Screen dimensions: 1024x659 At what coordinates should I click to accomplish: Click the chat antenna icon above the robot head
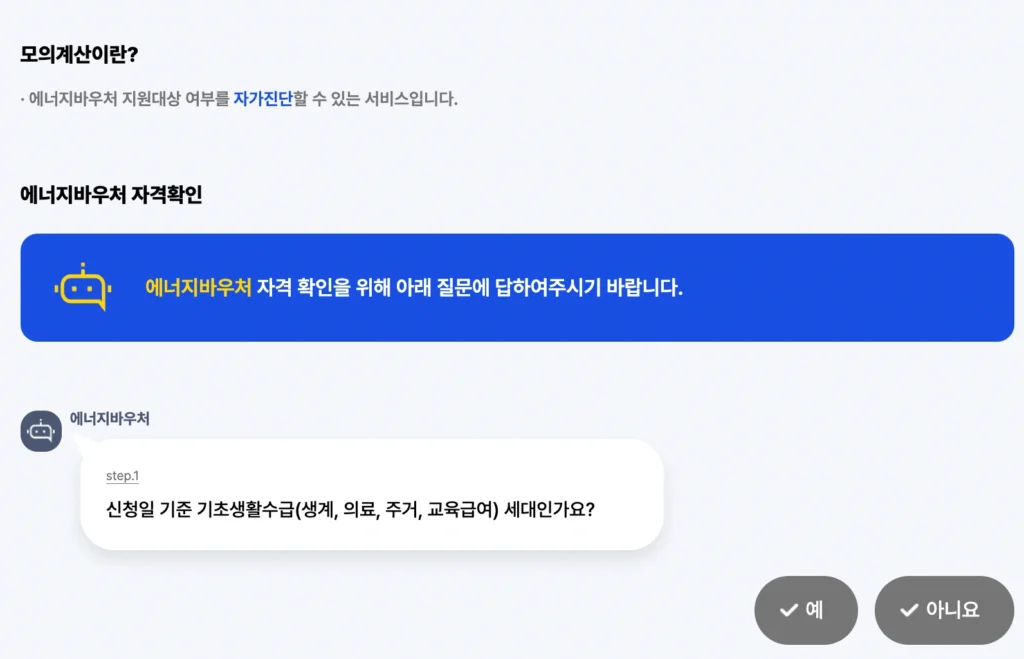point(85,265)
